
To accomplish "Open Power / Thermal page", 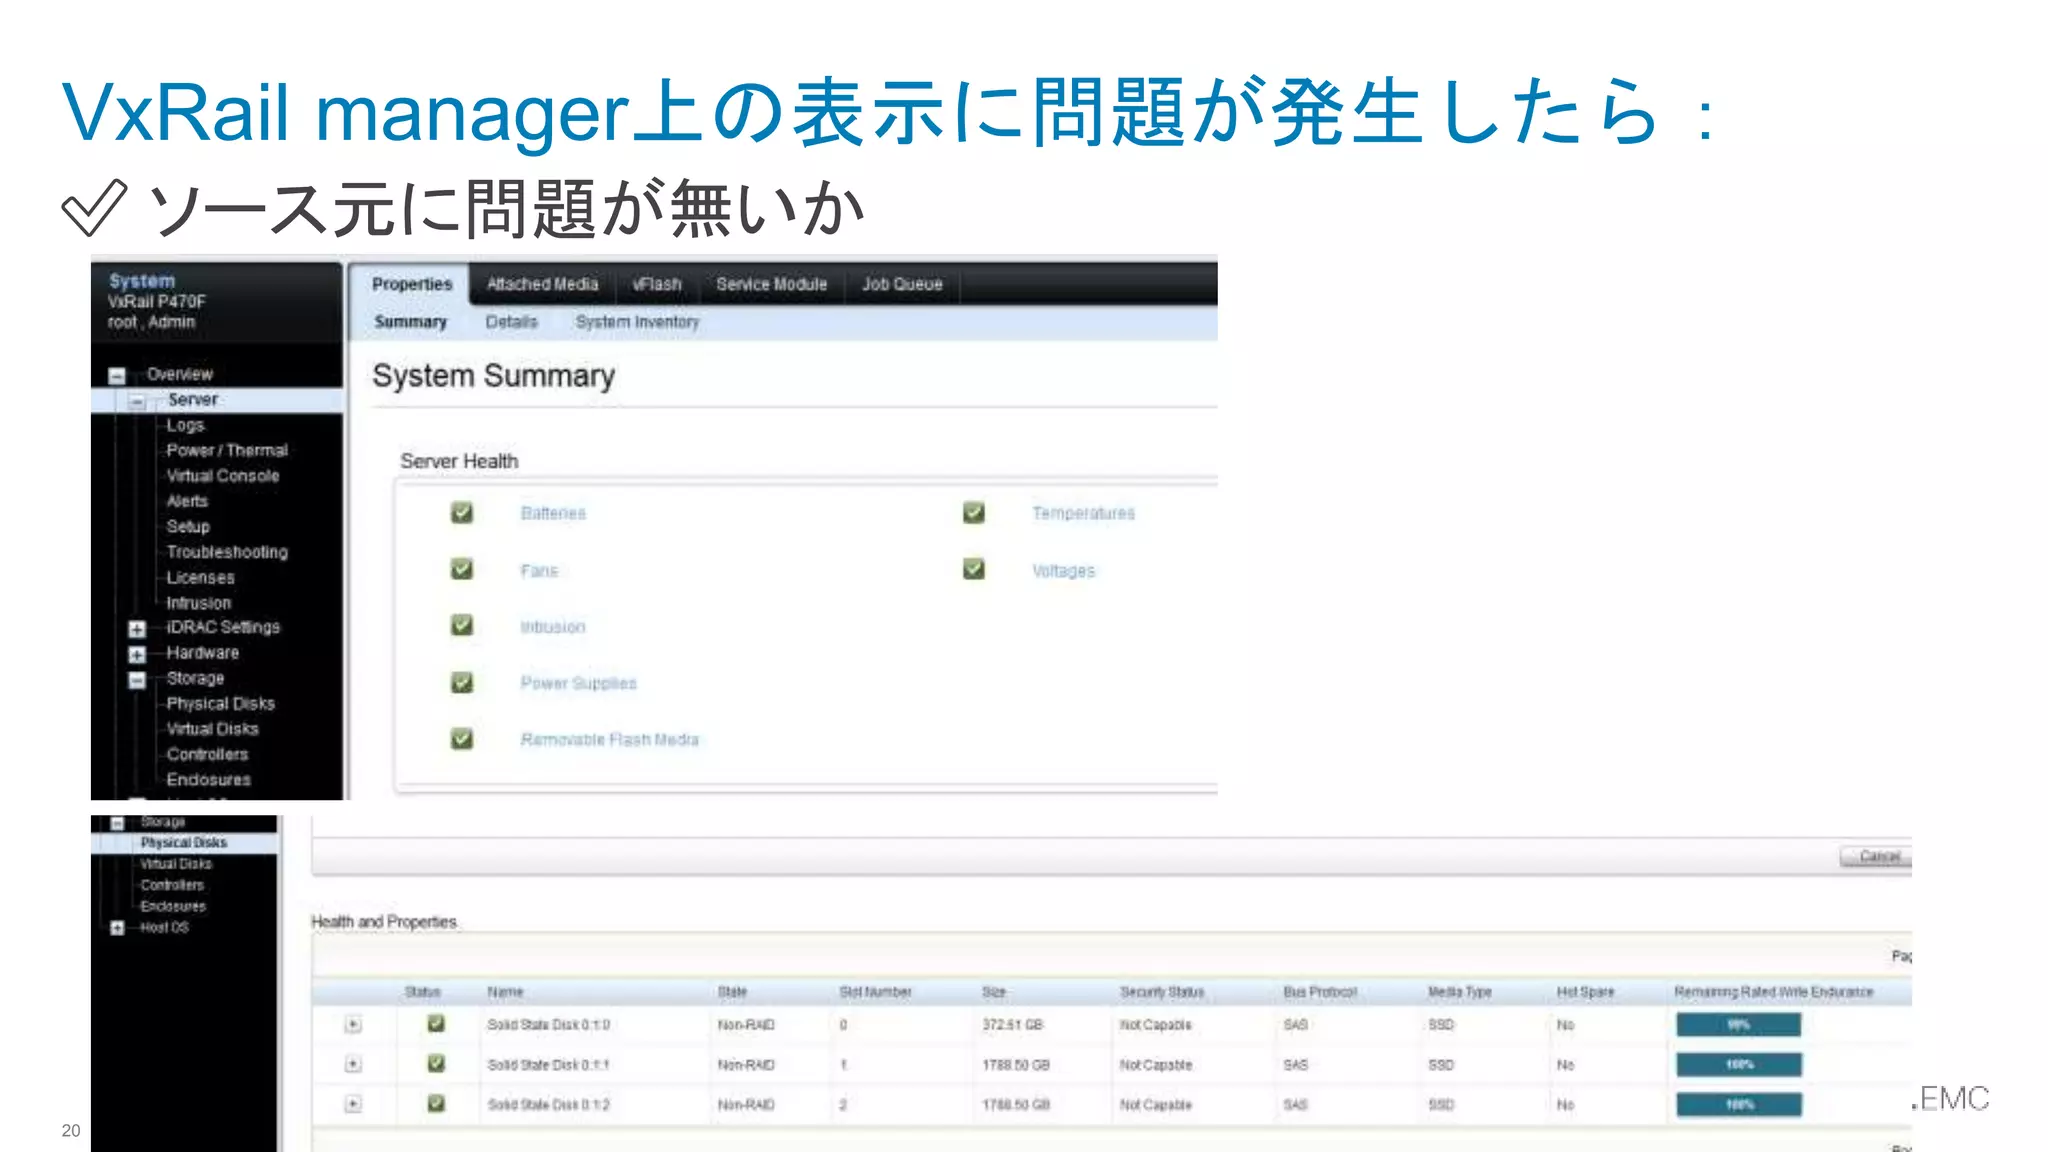I will pyautogui.click(x=227, y=450).
